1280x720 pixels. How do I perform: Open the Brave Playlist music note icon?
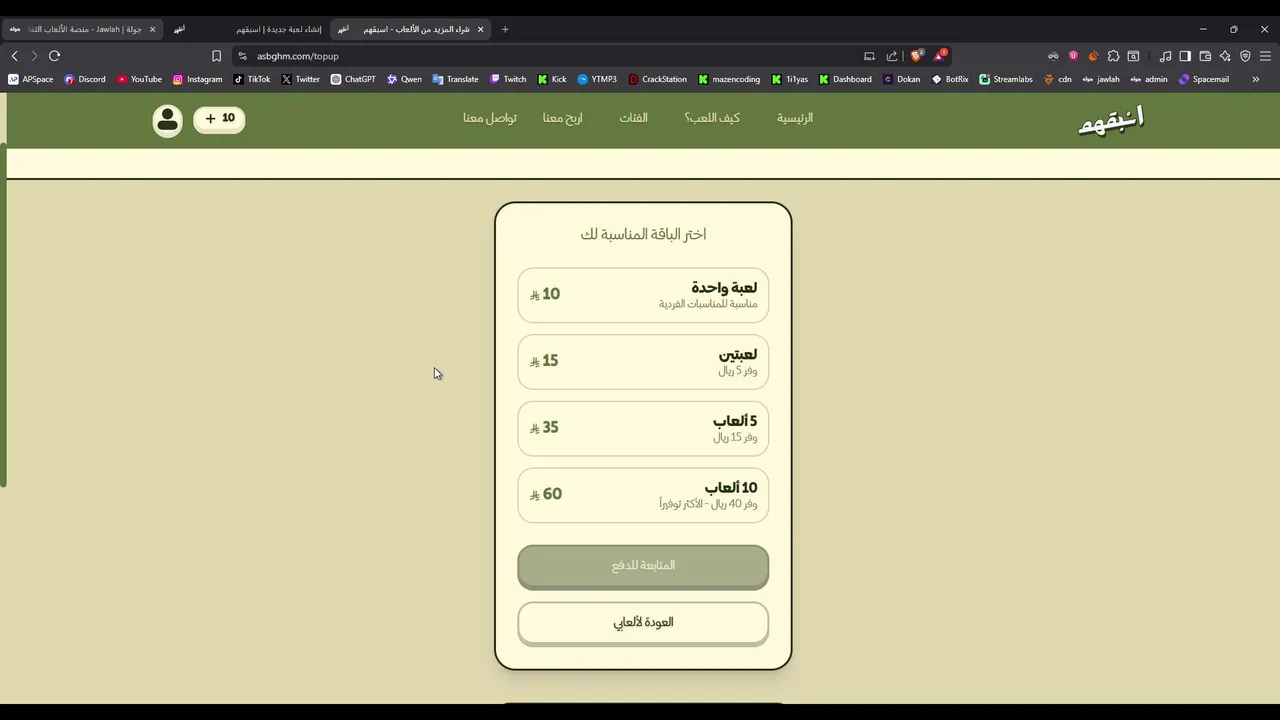tap(1165, 56)
